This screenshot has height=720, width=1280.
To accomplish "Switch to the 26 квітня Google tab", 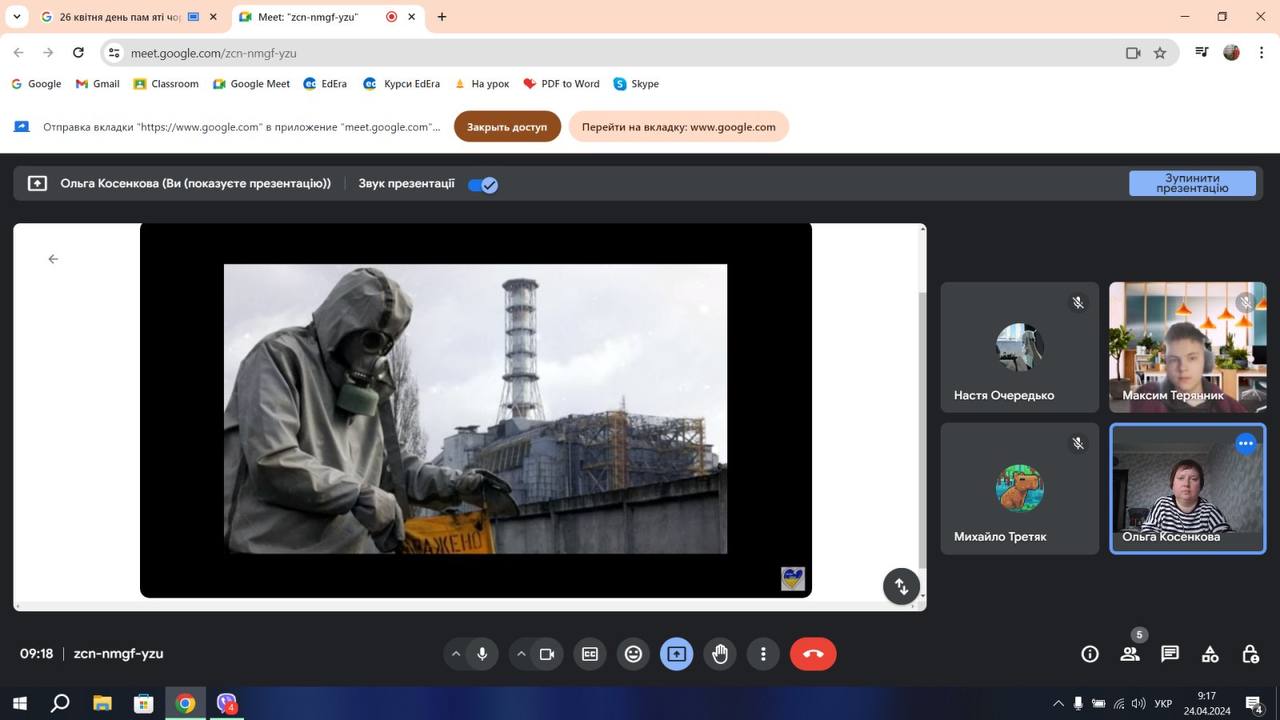I will point(120,17).
